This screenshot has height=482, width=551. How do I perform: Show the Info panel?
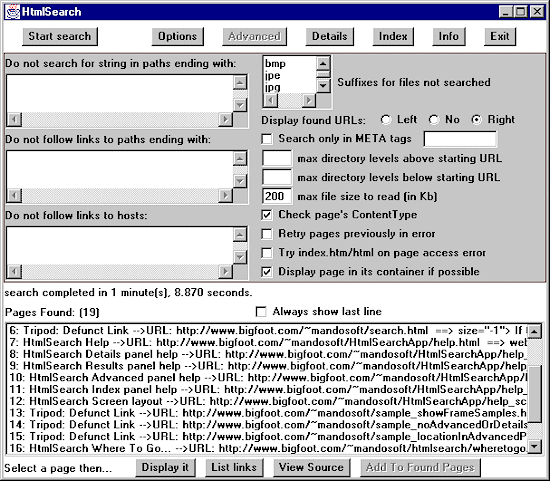(x=449, y=37)
